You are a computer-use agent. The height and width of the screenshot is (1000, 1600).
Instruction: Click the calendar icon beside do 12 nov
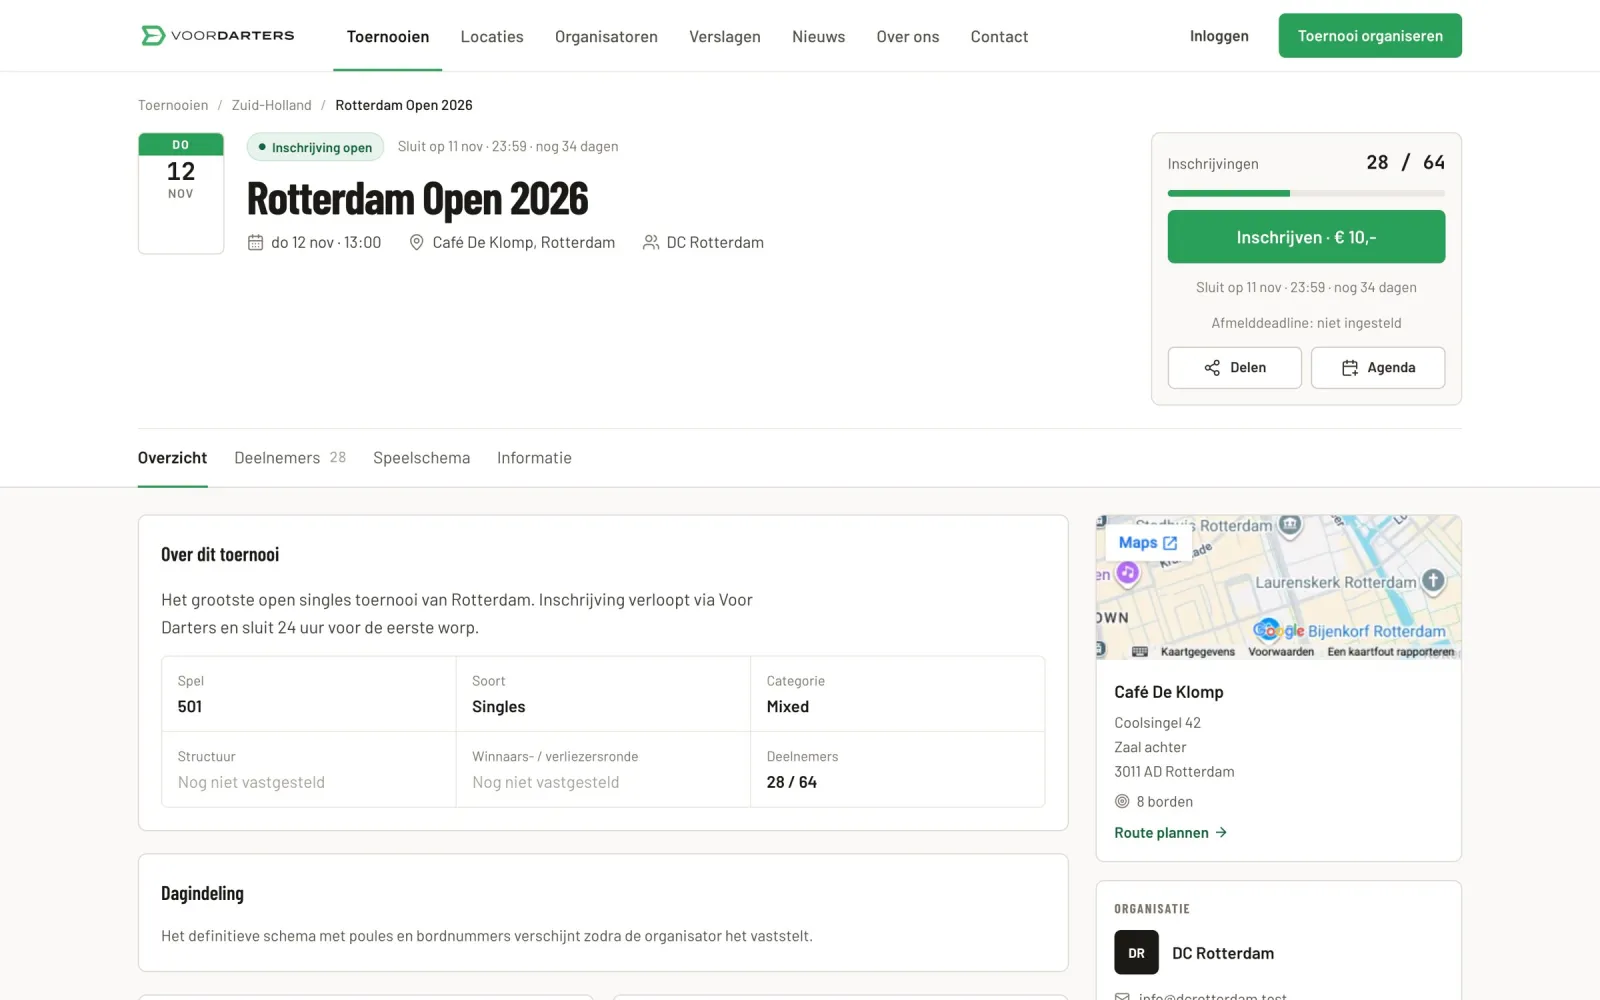pos(255,243)
